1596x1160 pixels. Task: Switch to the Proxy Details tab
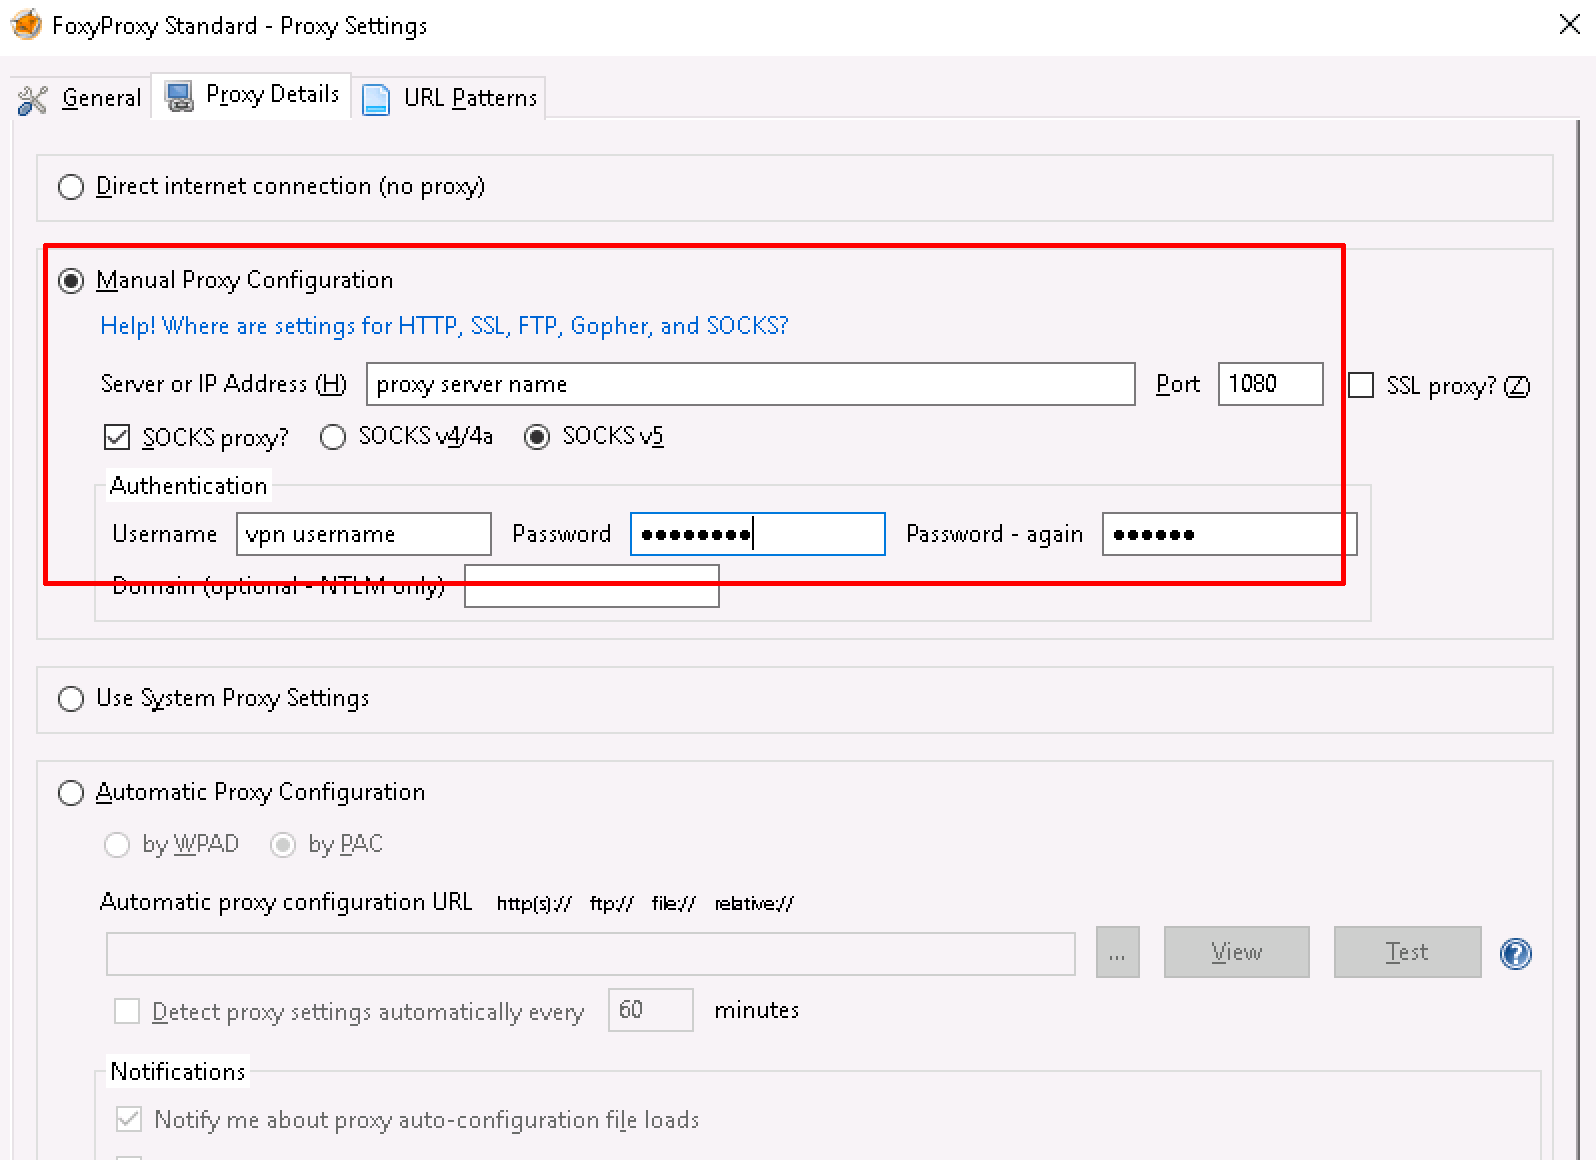point(251,95)
